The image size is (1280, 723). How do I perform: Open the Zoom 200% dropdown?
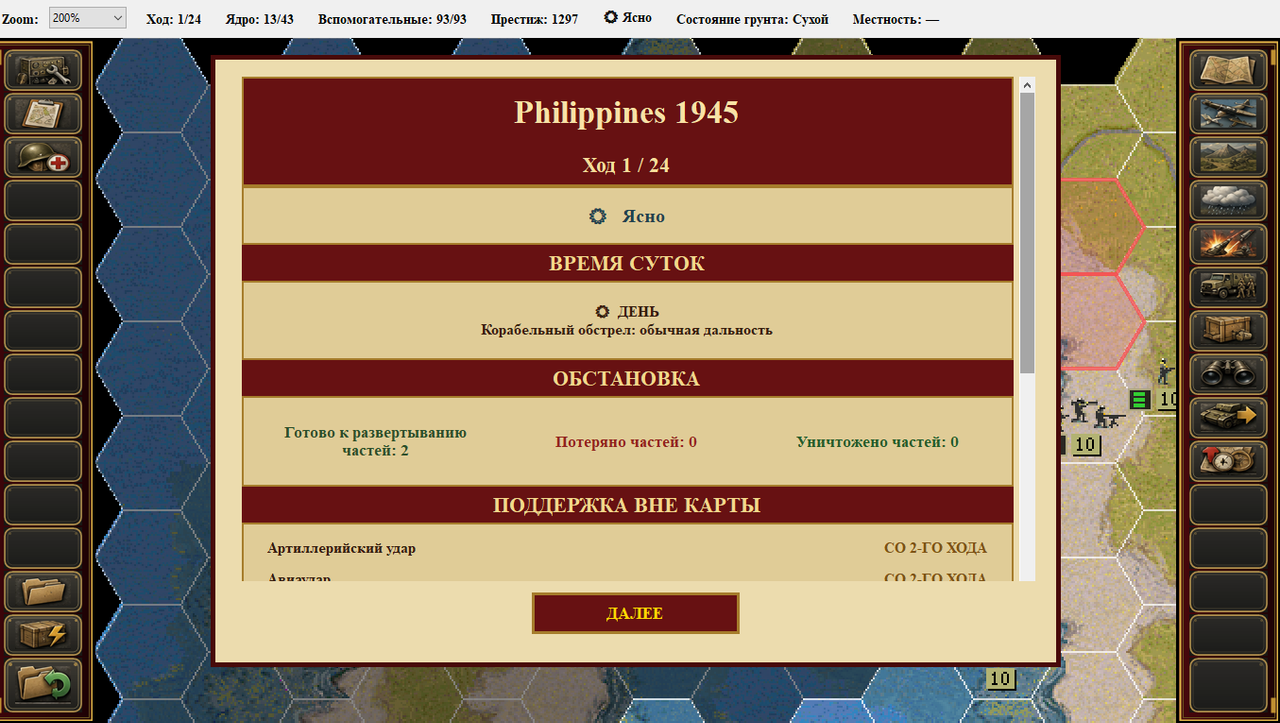pos(88,18)
